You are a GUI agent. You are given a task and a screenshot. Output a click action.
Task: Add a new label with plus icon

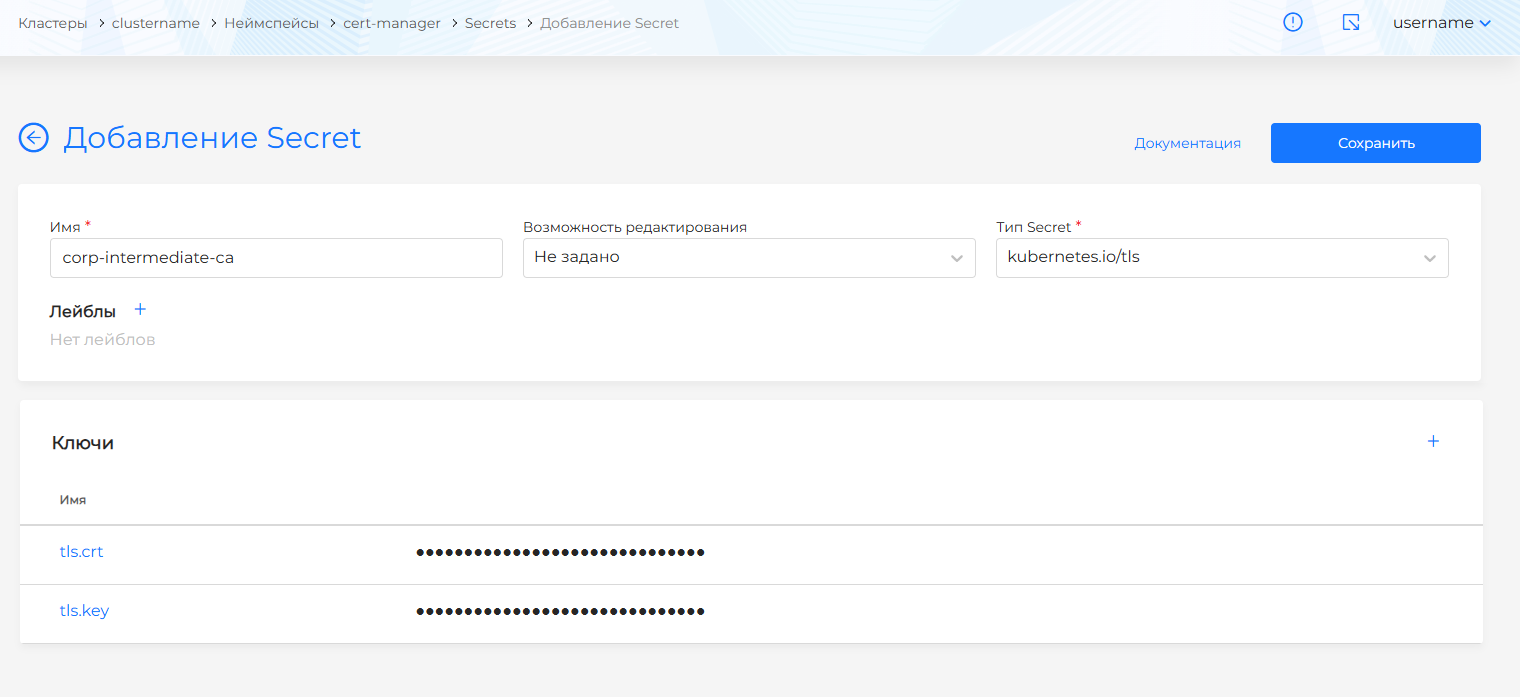(140, 310)
